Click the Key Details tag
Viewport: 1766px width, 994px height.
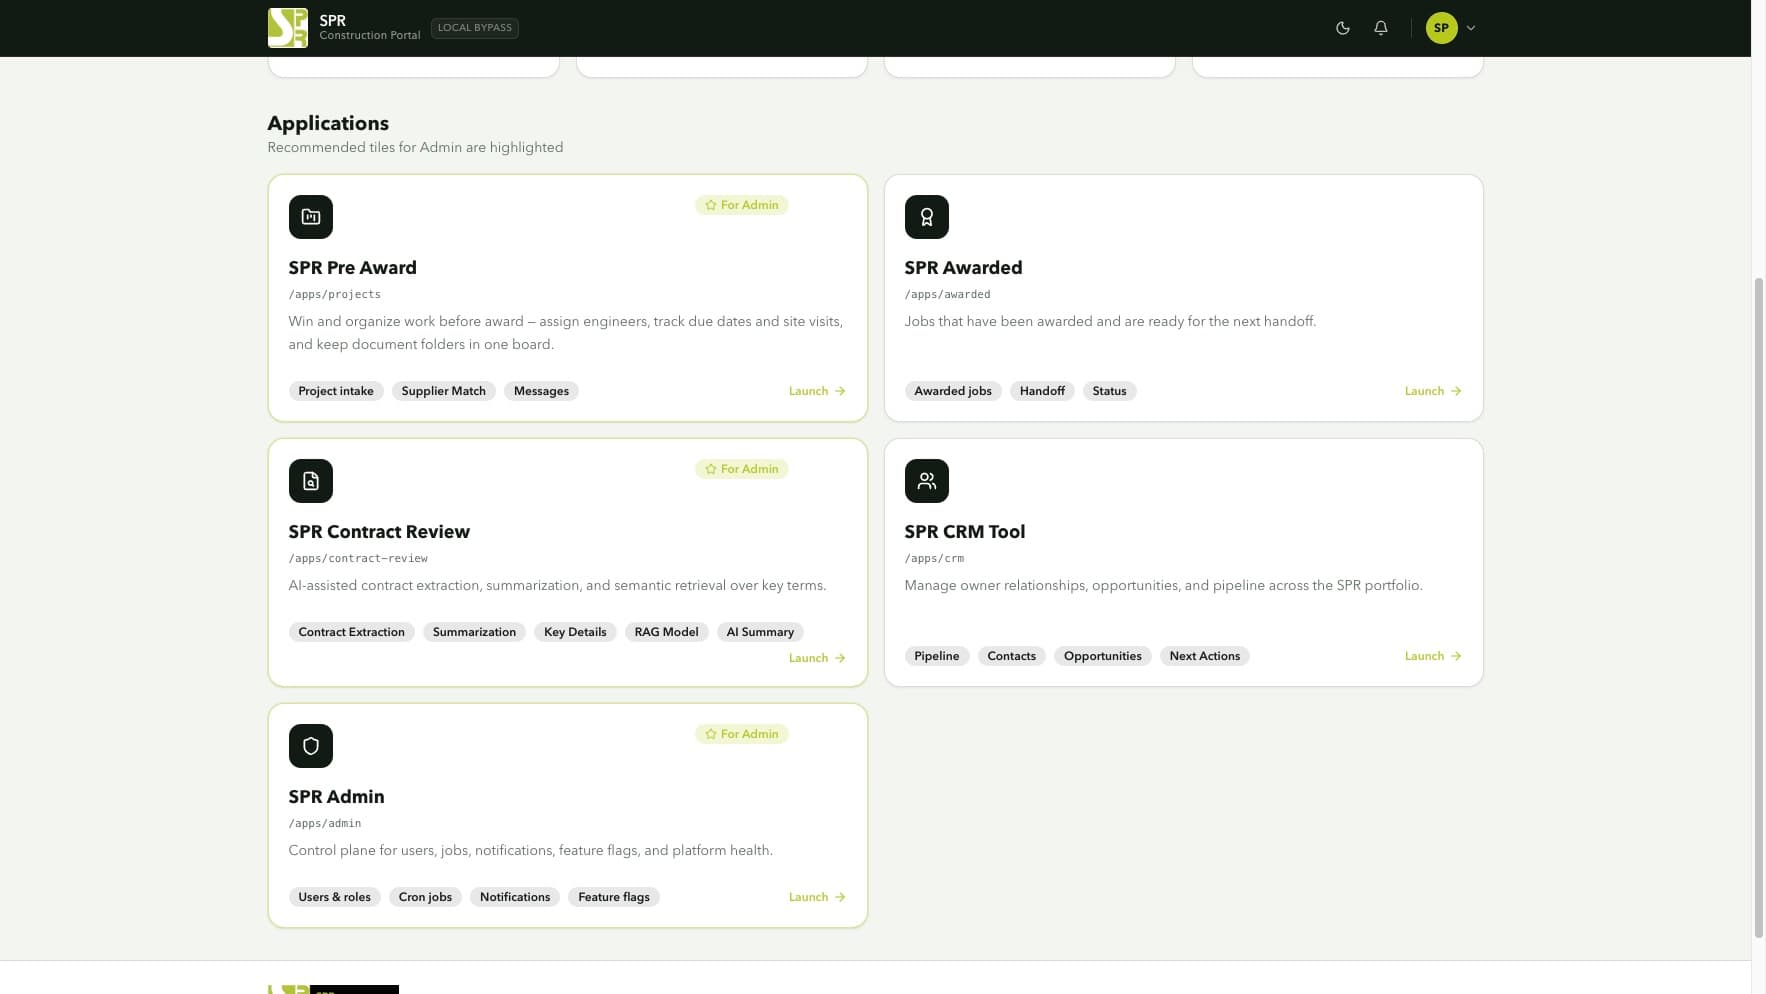575,632
